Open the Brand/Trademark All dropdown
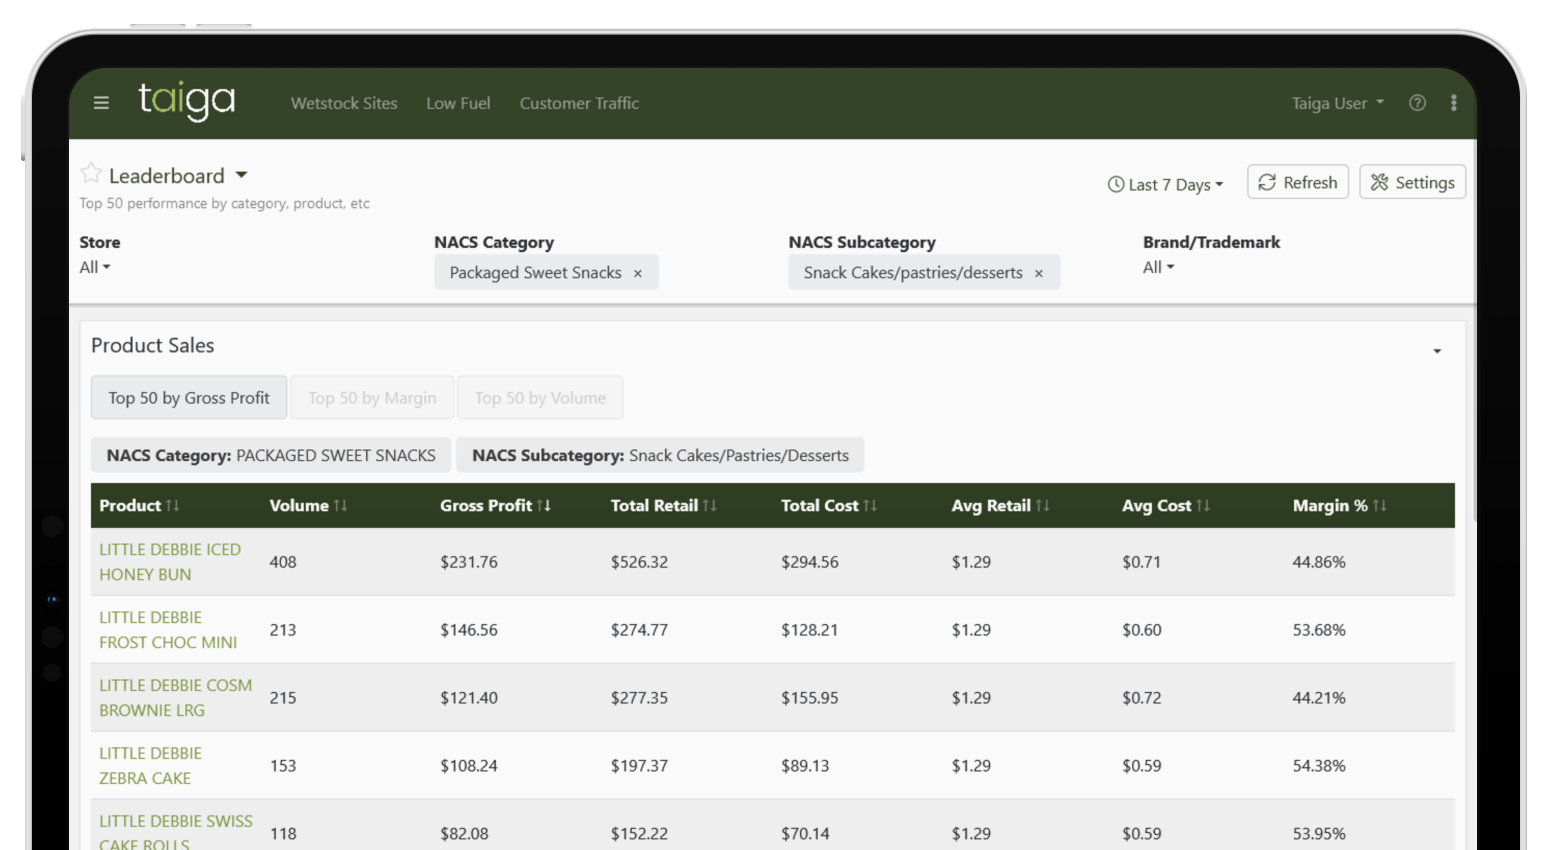This screenshot has width=1550, height=850. click(x=1159, y=267)
